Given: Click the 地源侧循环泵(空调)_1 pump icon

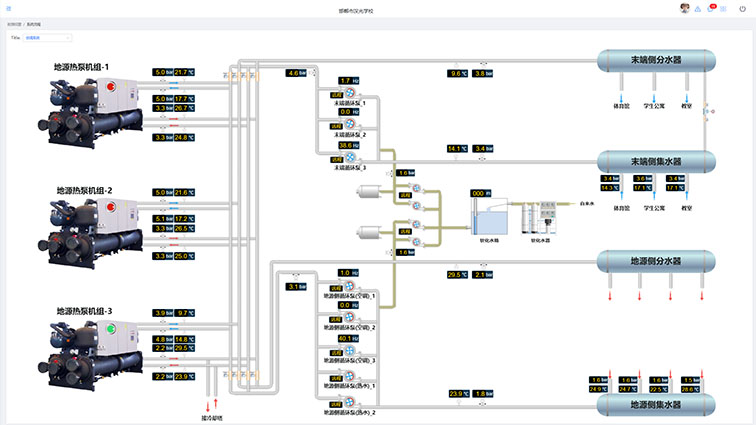Looking at the screenshot, I should click(x=350, y=286).
